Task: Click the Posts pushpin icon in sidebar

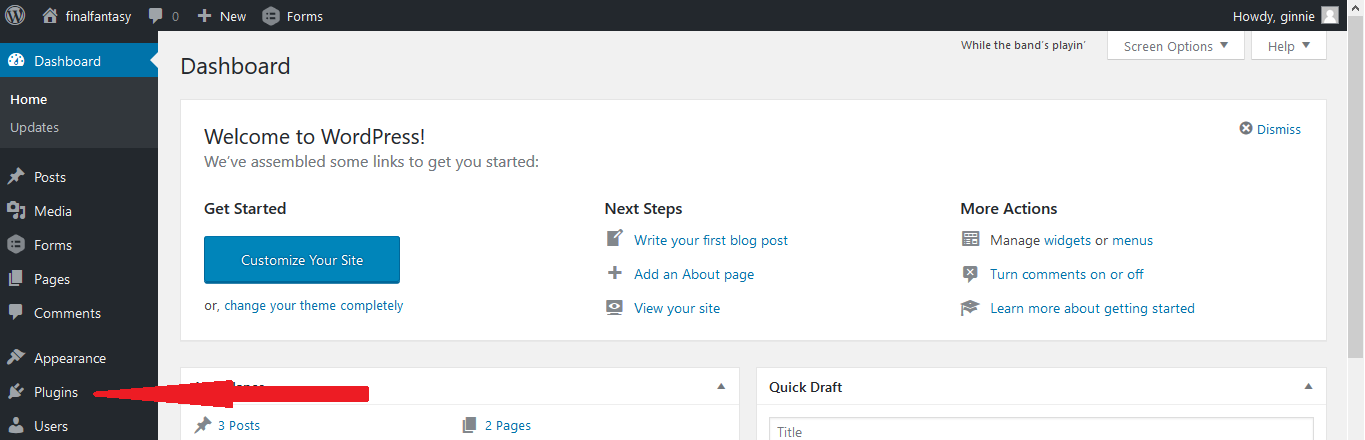Action: [x=16, y=177]
